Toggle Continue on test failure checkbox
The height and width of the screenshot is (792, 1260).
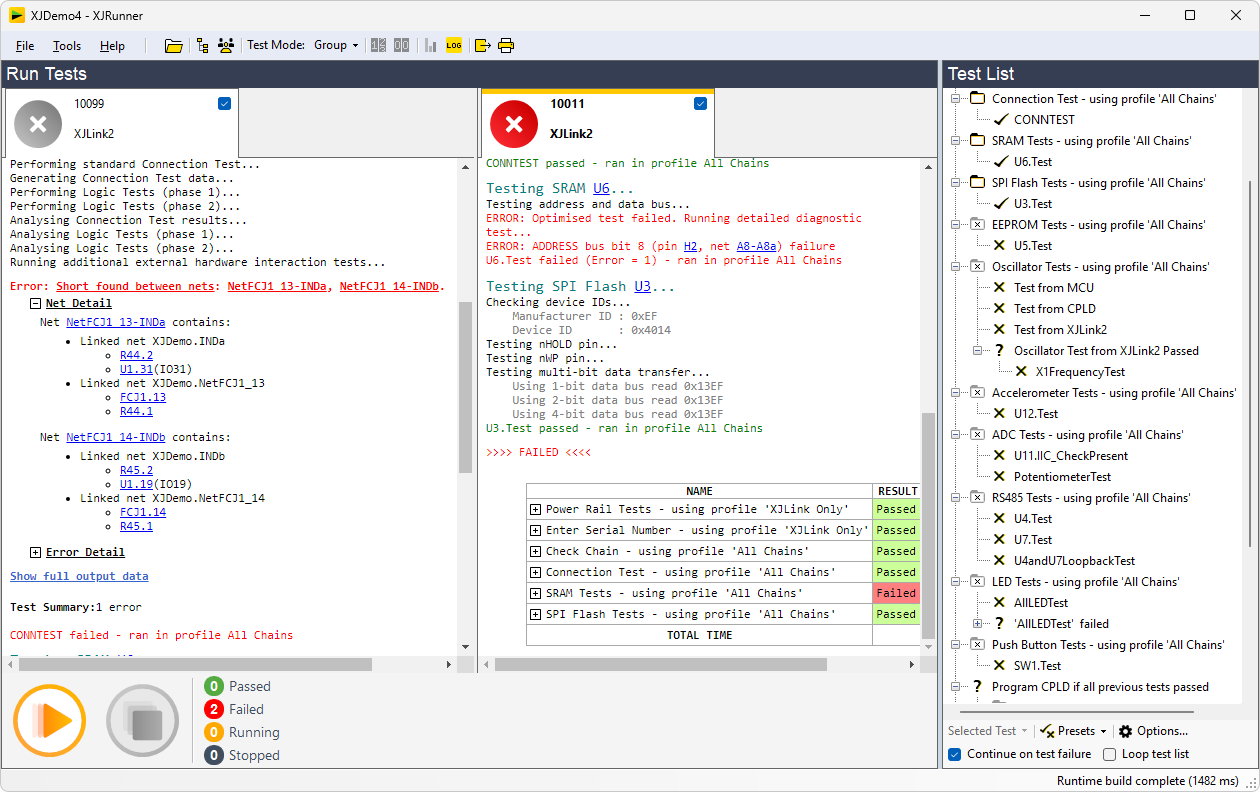click(955, 754)
